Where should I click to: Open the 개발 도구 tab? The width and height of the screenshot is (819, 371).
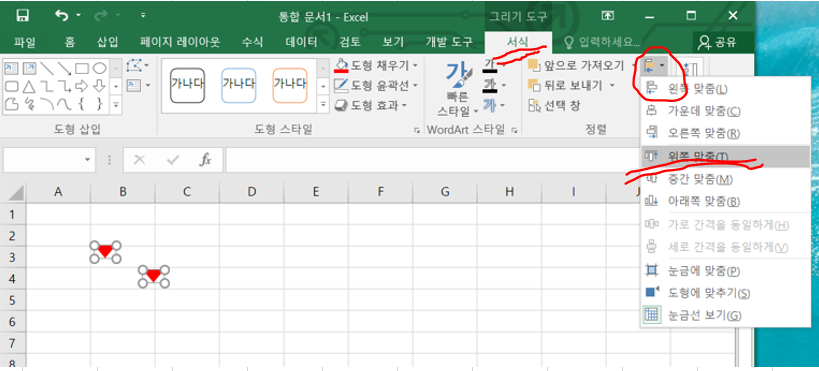(x=449, y=42)
